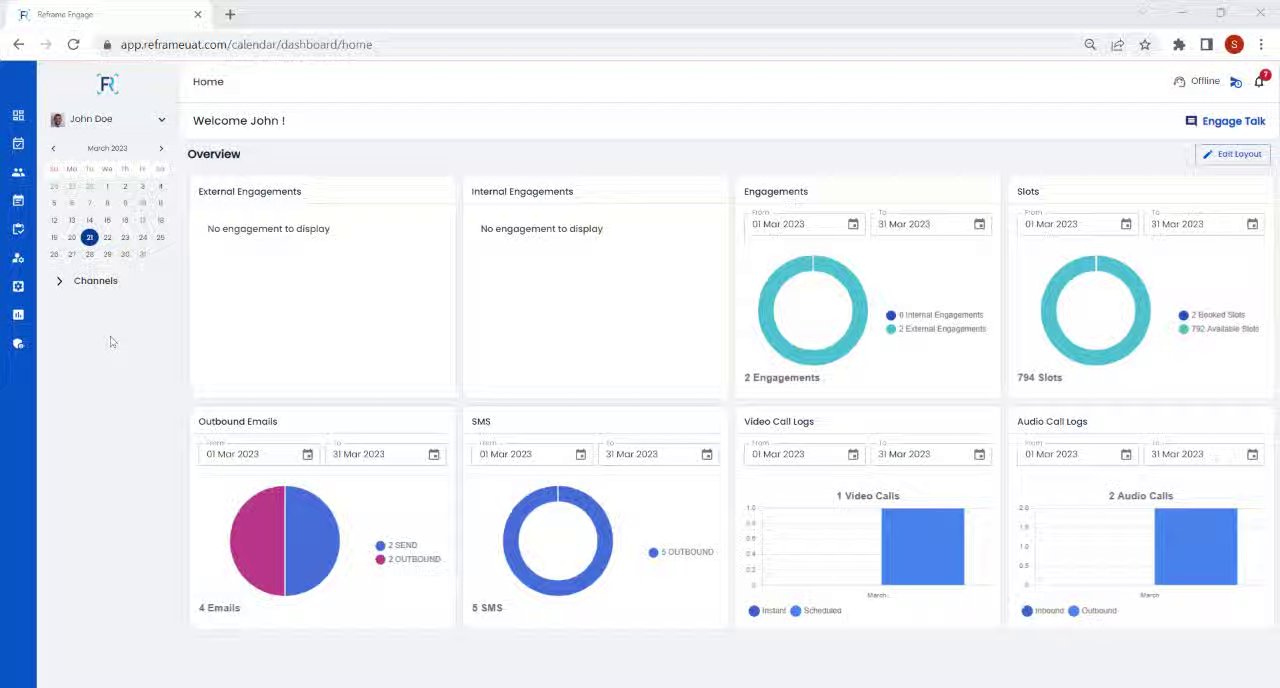
Task: Click the Offline status indicator
Action: tap(1197, 81)
